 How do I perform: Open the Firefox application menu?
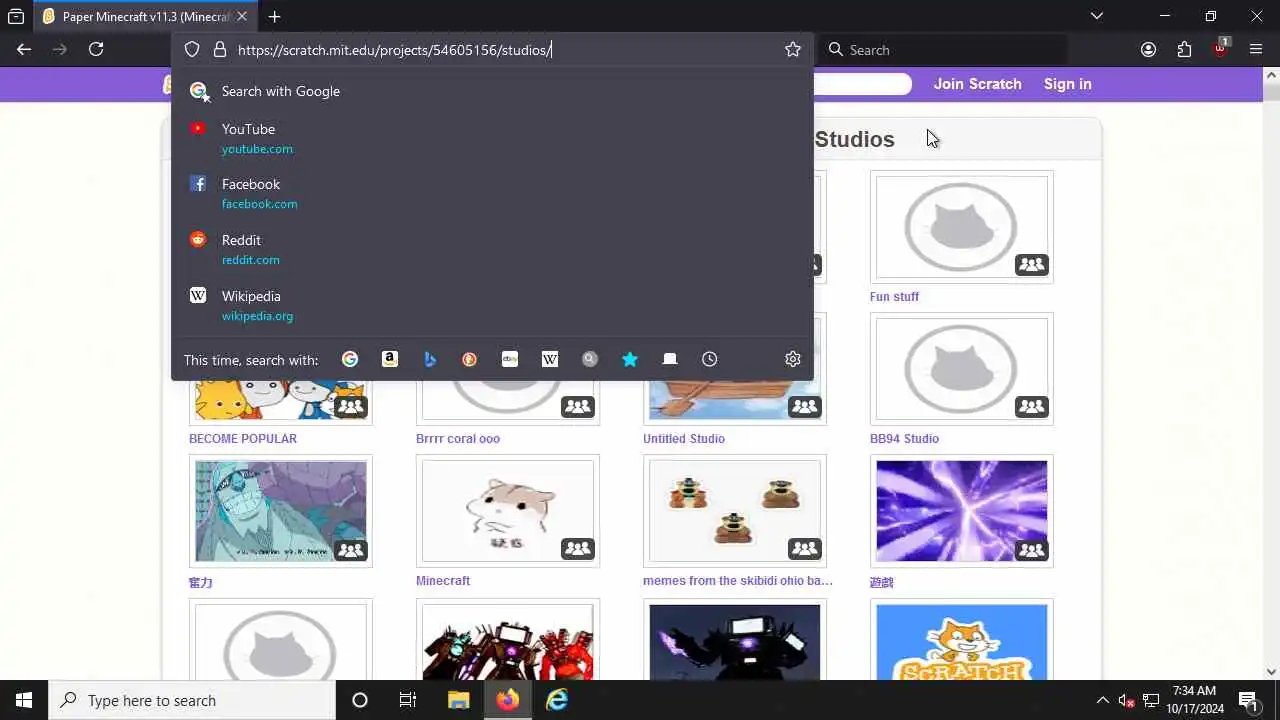(x=1256, y=49)
